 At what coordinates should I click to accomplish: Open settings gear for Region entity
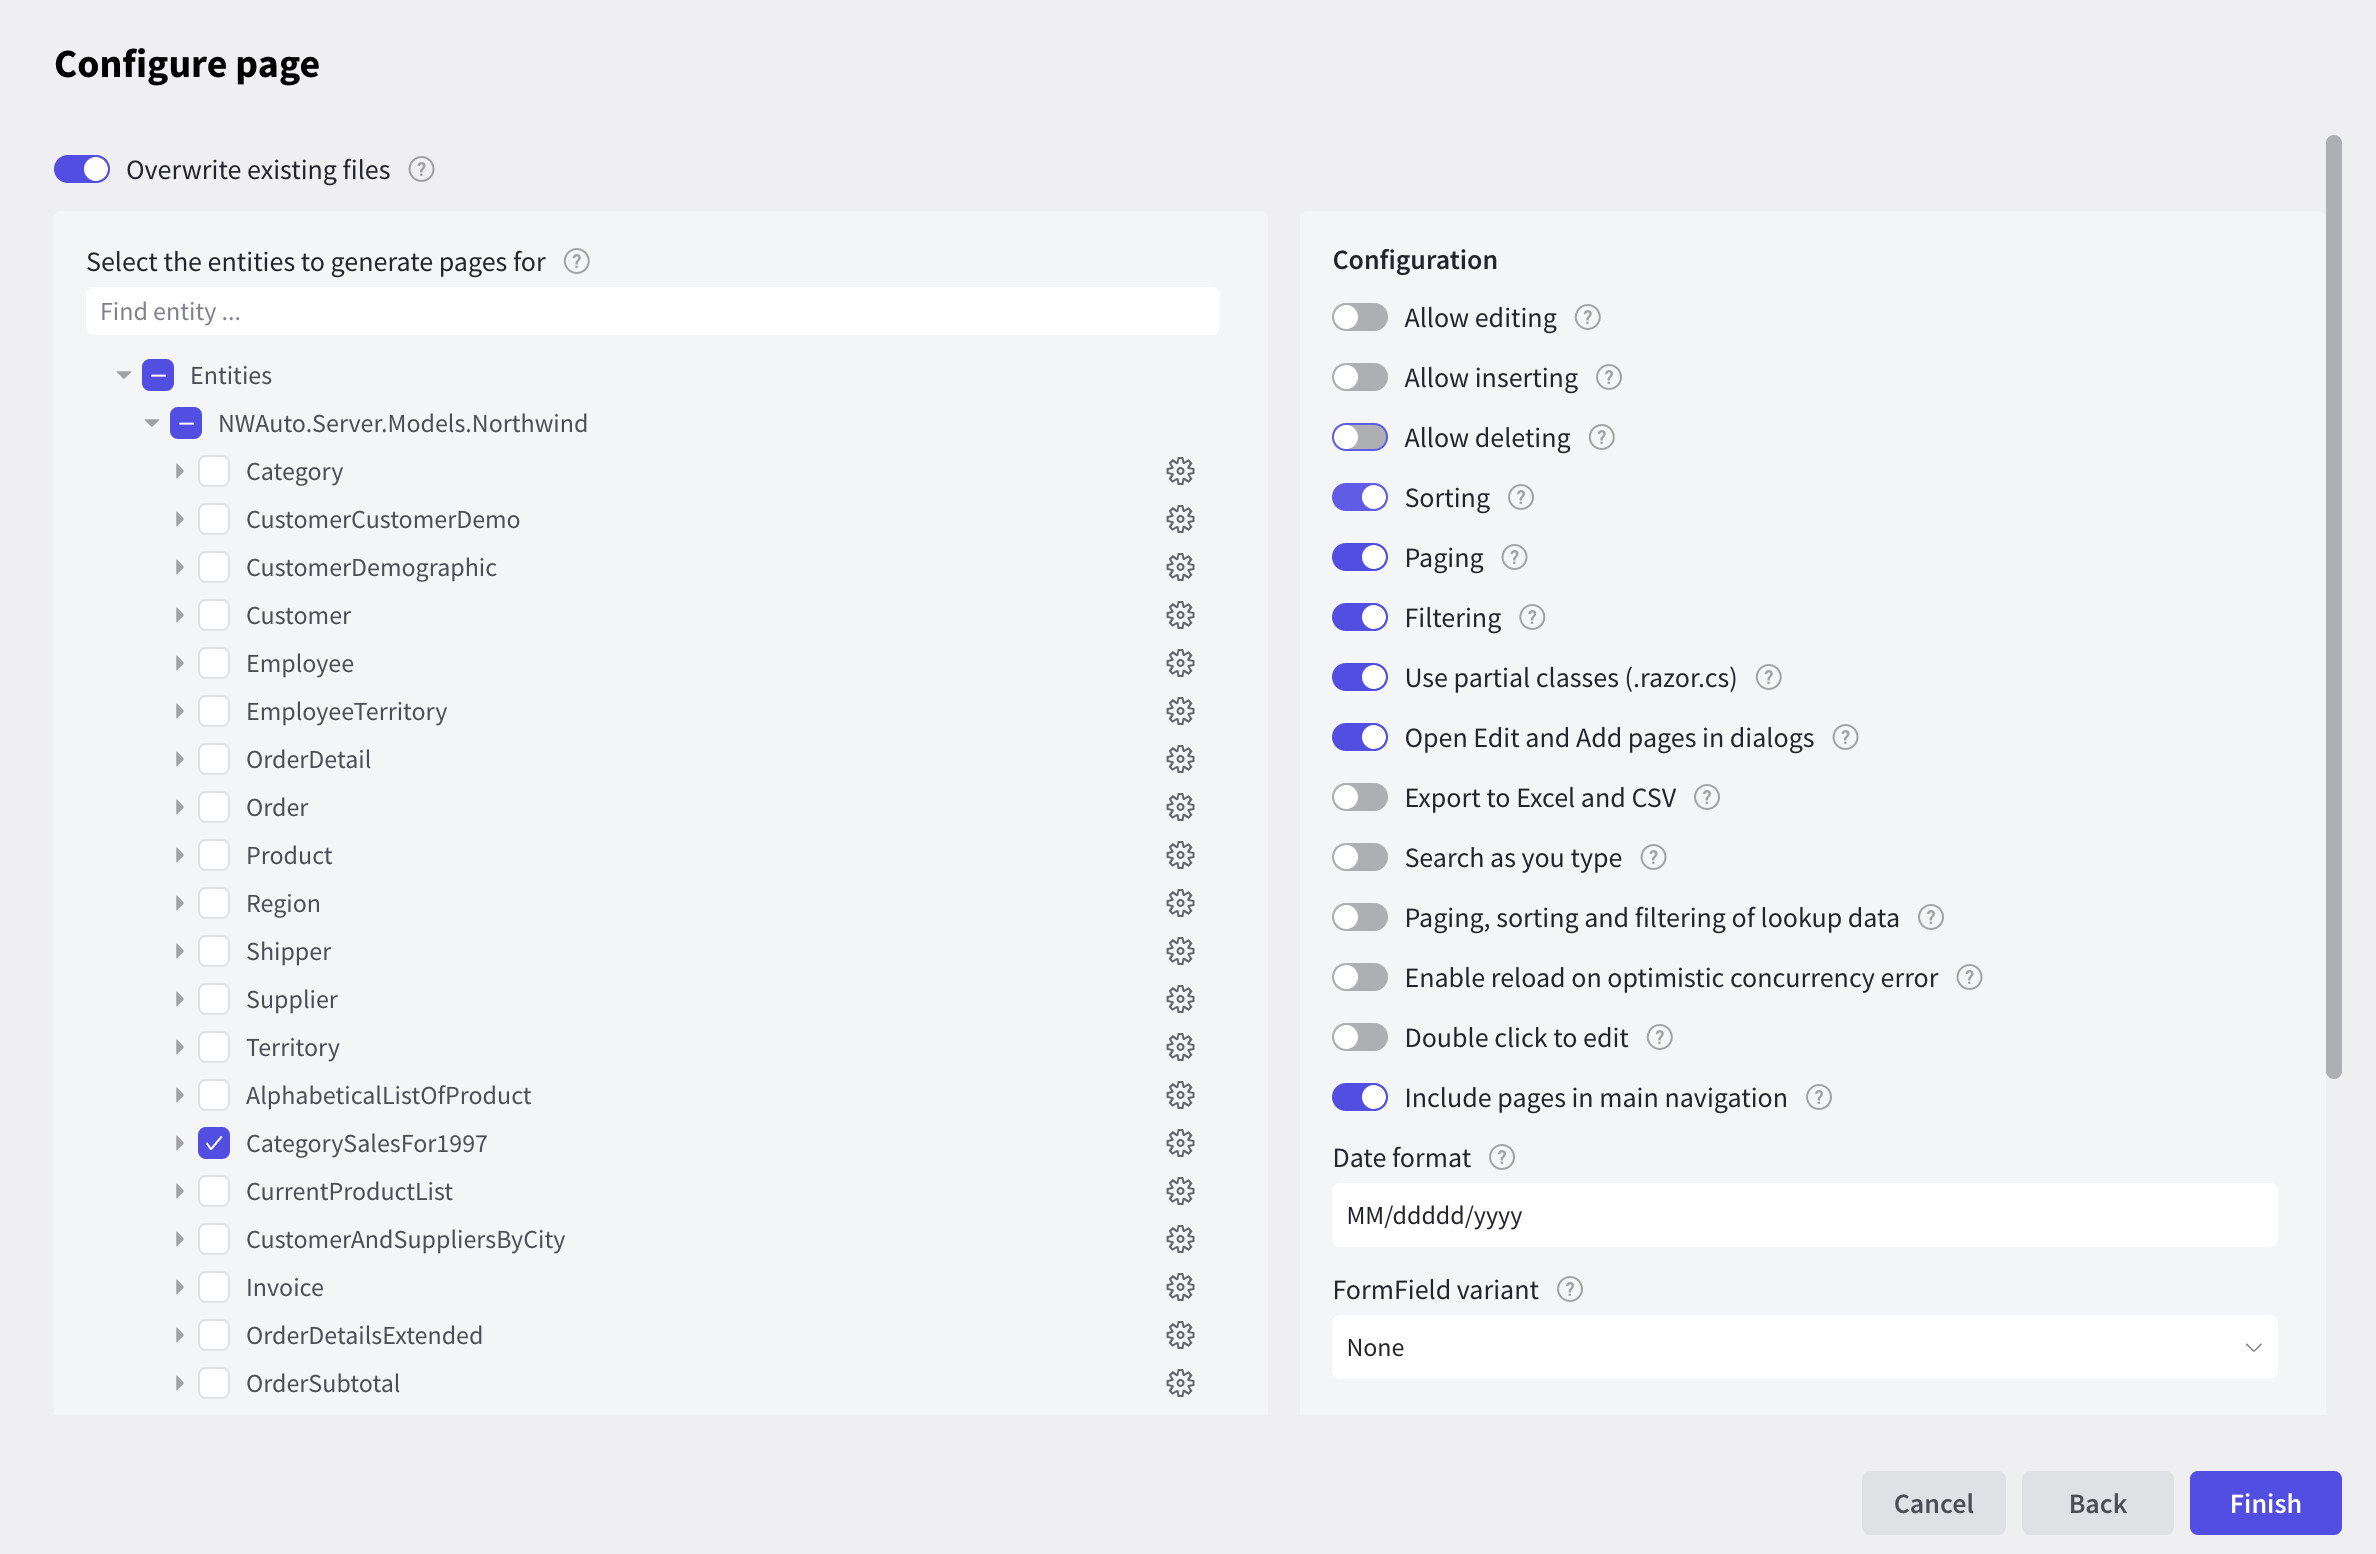click(1180, 903)
